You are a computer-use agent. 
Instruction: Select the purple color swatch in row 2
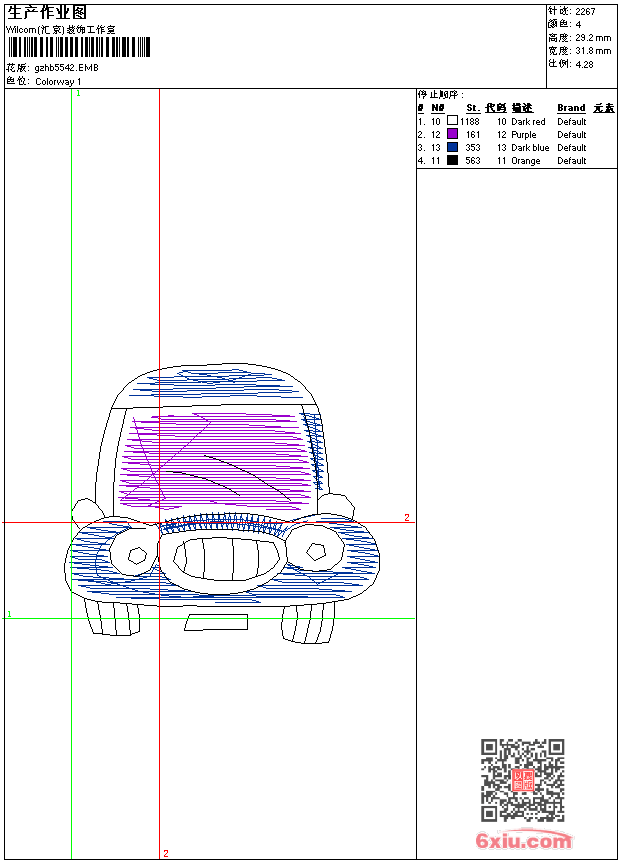tap(452, 134)
